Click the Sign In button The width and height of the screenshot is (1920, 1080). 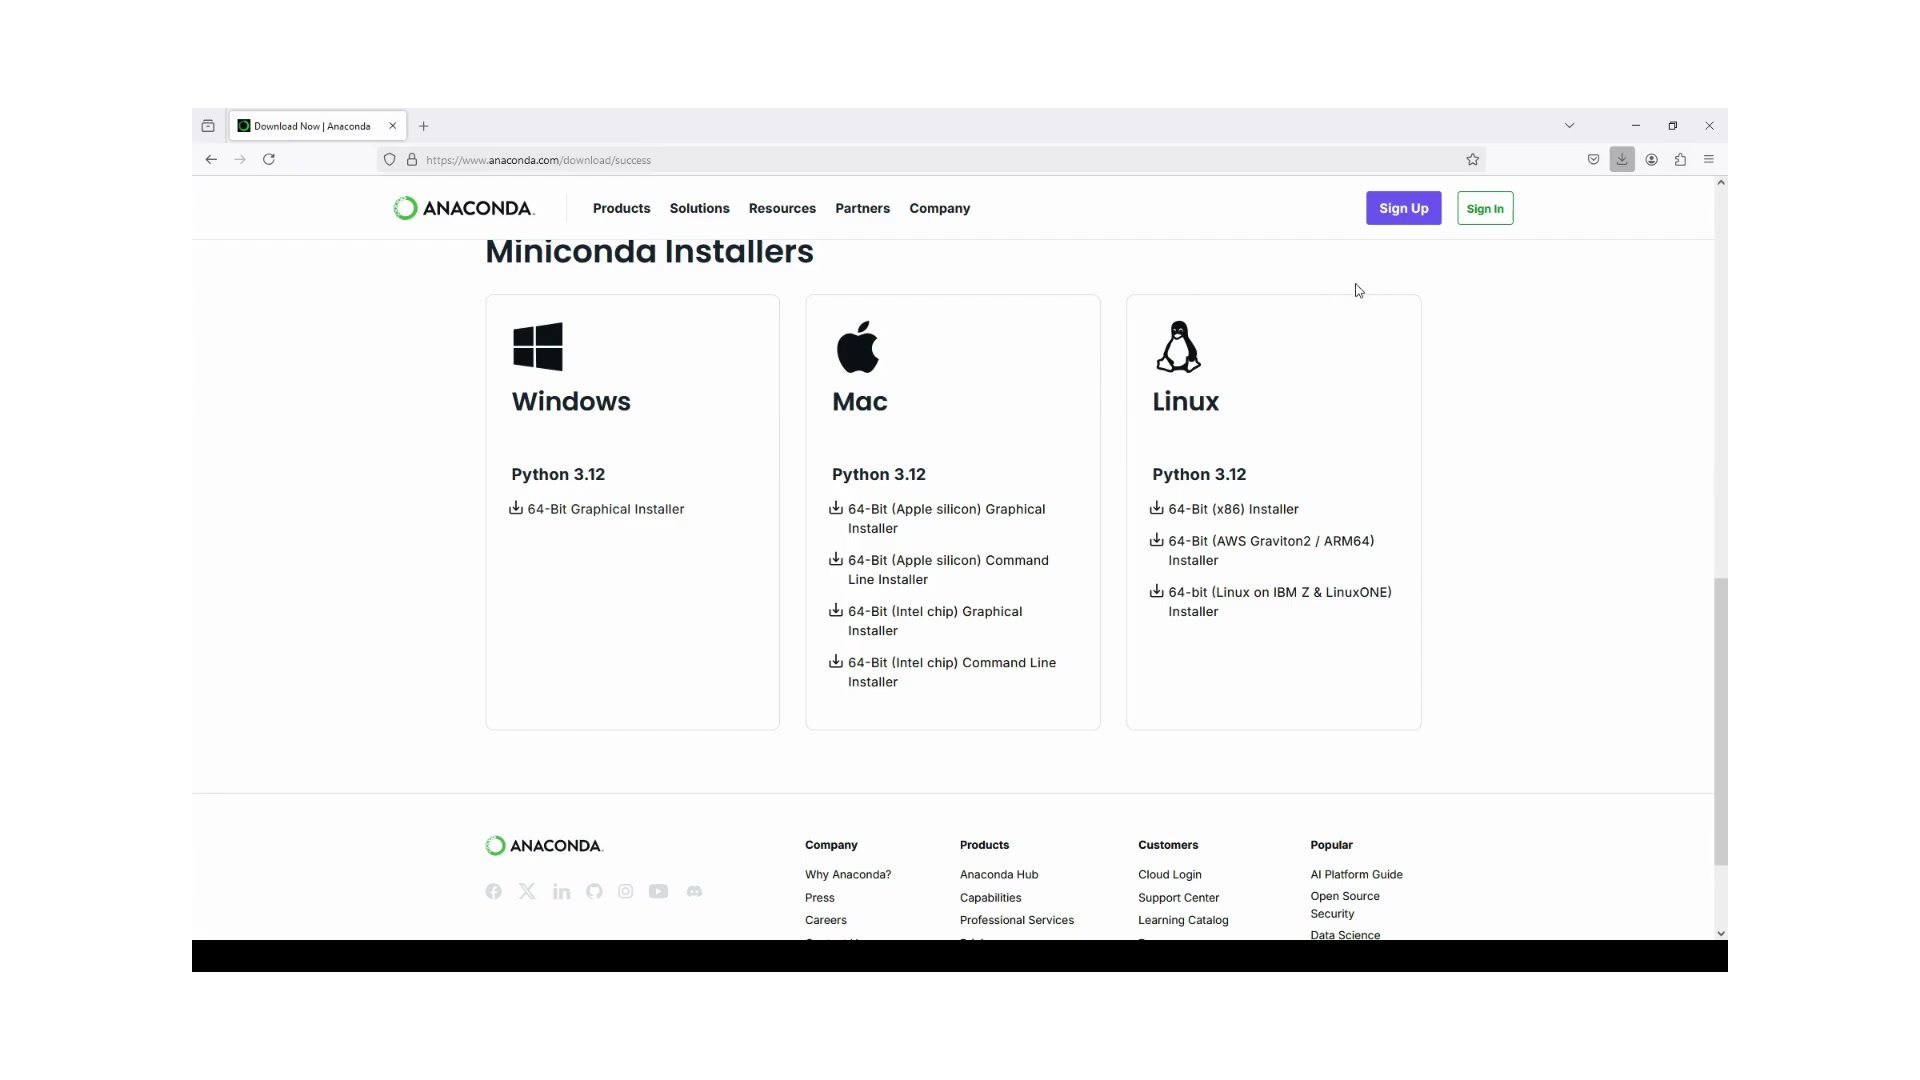1485,208
